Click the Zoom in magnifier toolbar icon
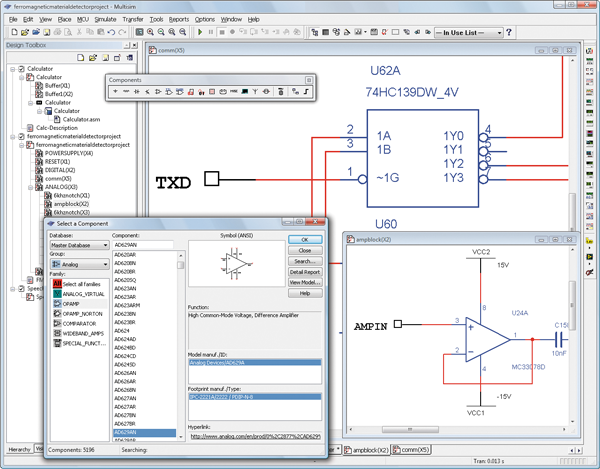This screenshot has height=469, width=600. pyautogui.click(x=150, y=32)
